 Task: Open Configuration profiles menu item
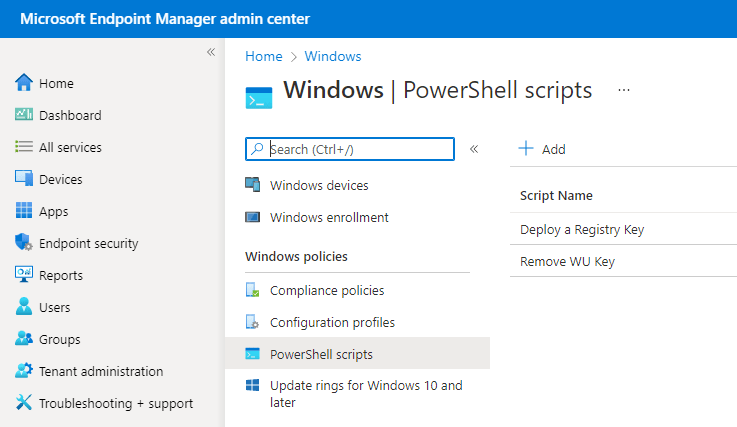point(331,323)
